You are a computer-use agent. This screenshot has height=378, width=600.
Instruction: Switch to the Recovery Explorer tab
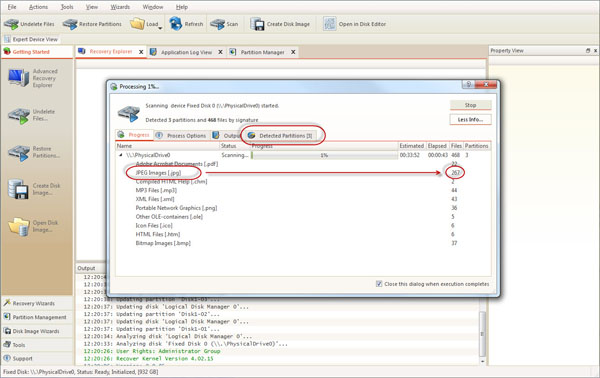click(x=111, y=51)
